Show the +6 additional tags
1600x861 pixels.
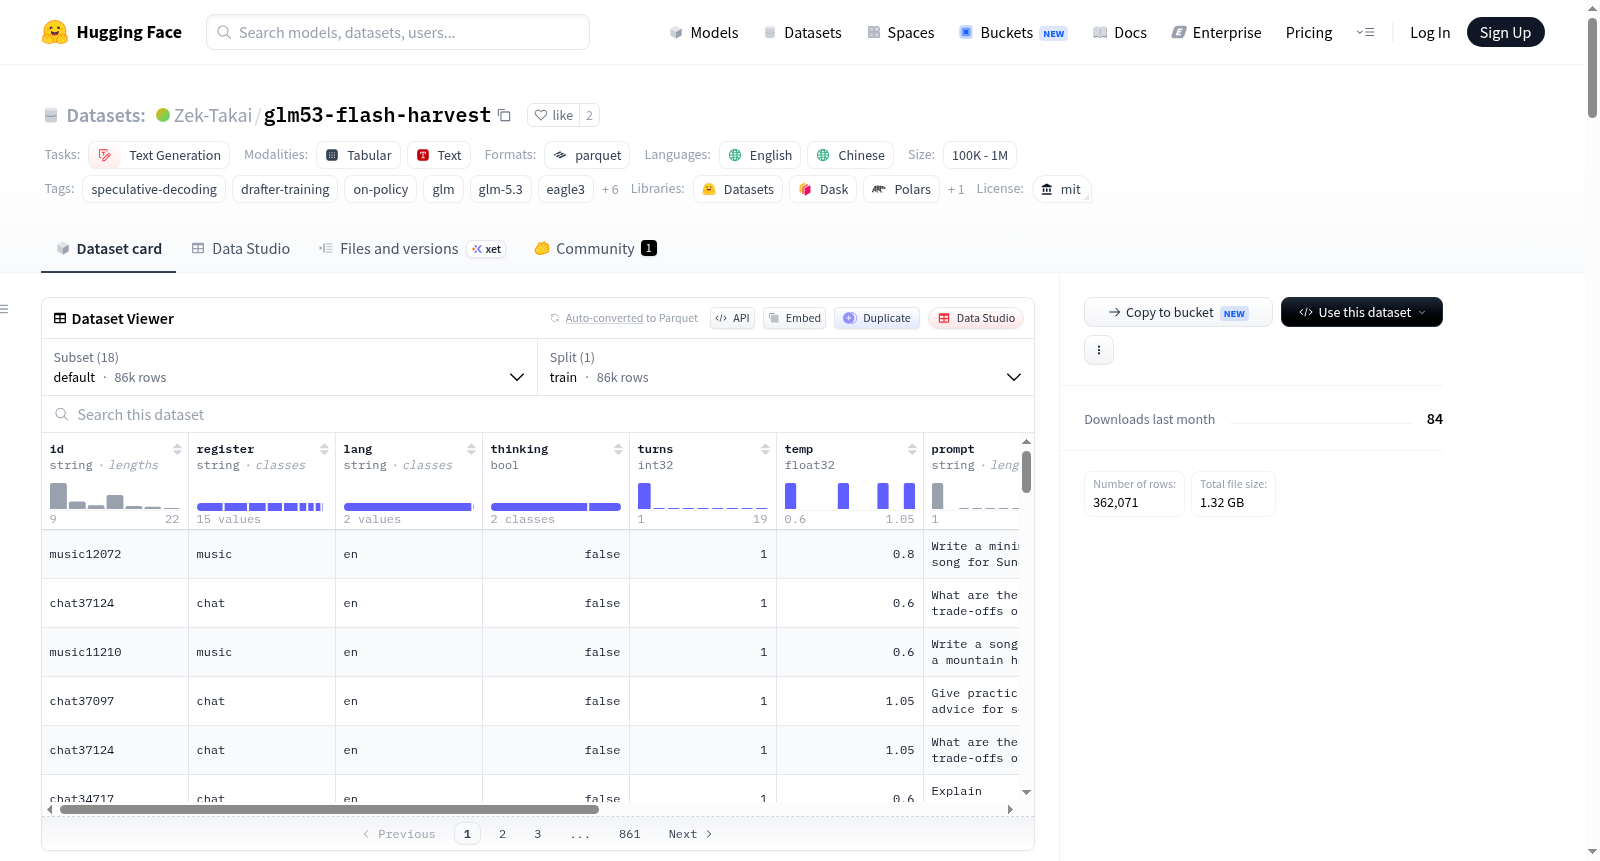click(x=610, y=189)
